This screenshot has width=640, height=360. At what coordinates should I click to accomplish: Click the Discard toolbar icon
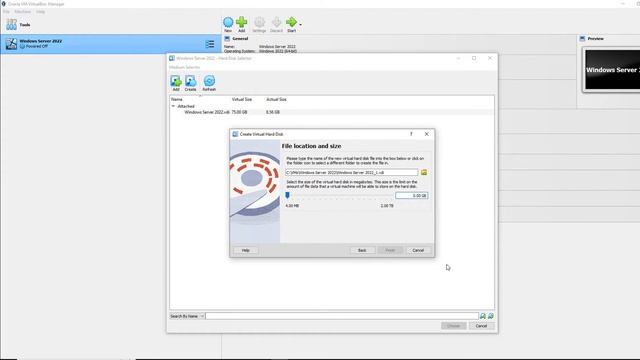coord(276,22)
